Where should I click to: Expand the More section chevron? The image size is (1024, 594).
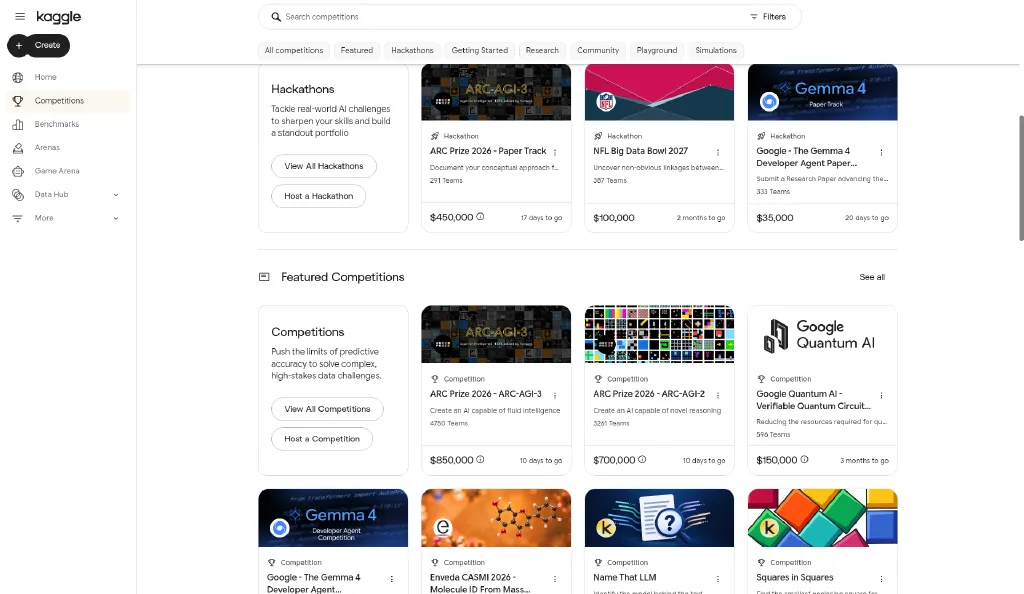pyautogui.click(x=116, y=218)
